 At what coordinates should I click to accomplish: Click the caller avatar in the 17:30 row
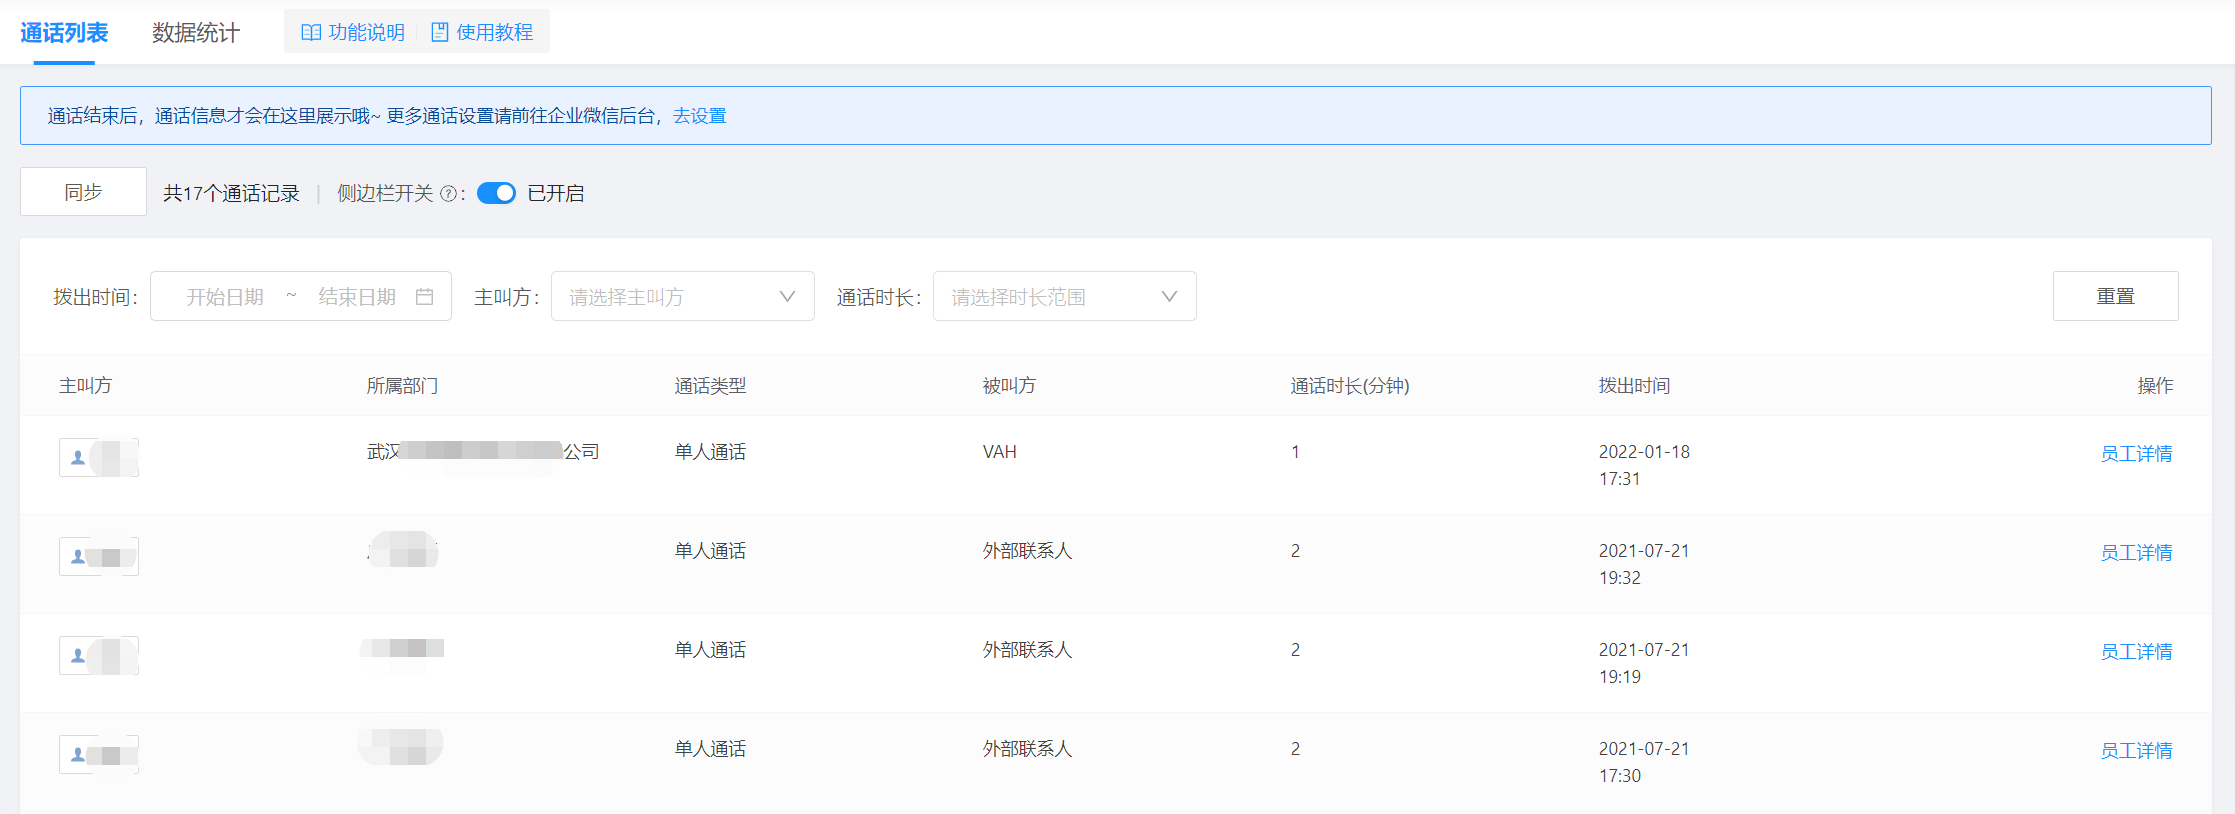[78, 755]
